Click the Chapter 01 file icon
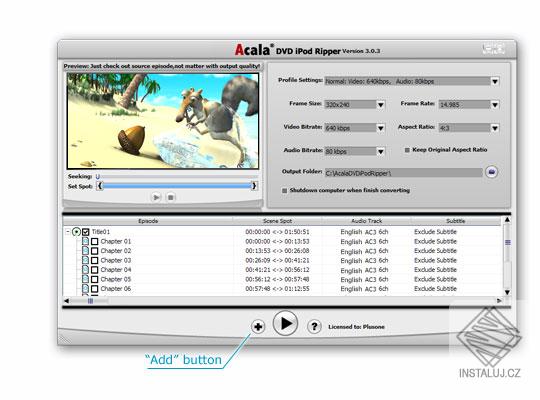This screenshot has width=540, height=400. pyautogui.click(x=85, y=241)
